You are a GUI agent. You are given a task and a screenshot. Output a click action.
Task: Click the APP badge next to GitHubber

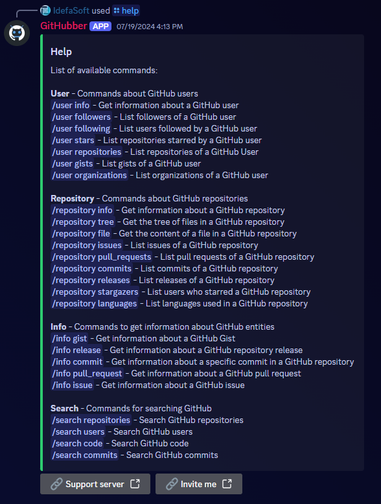[x=100, y=26]
